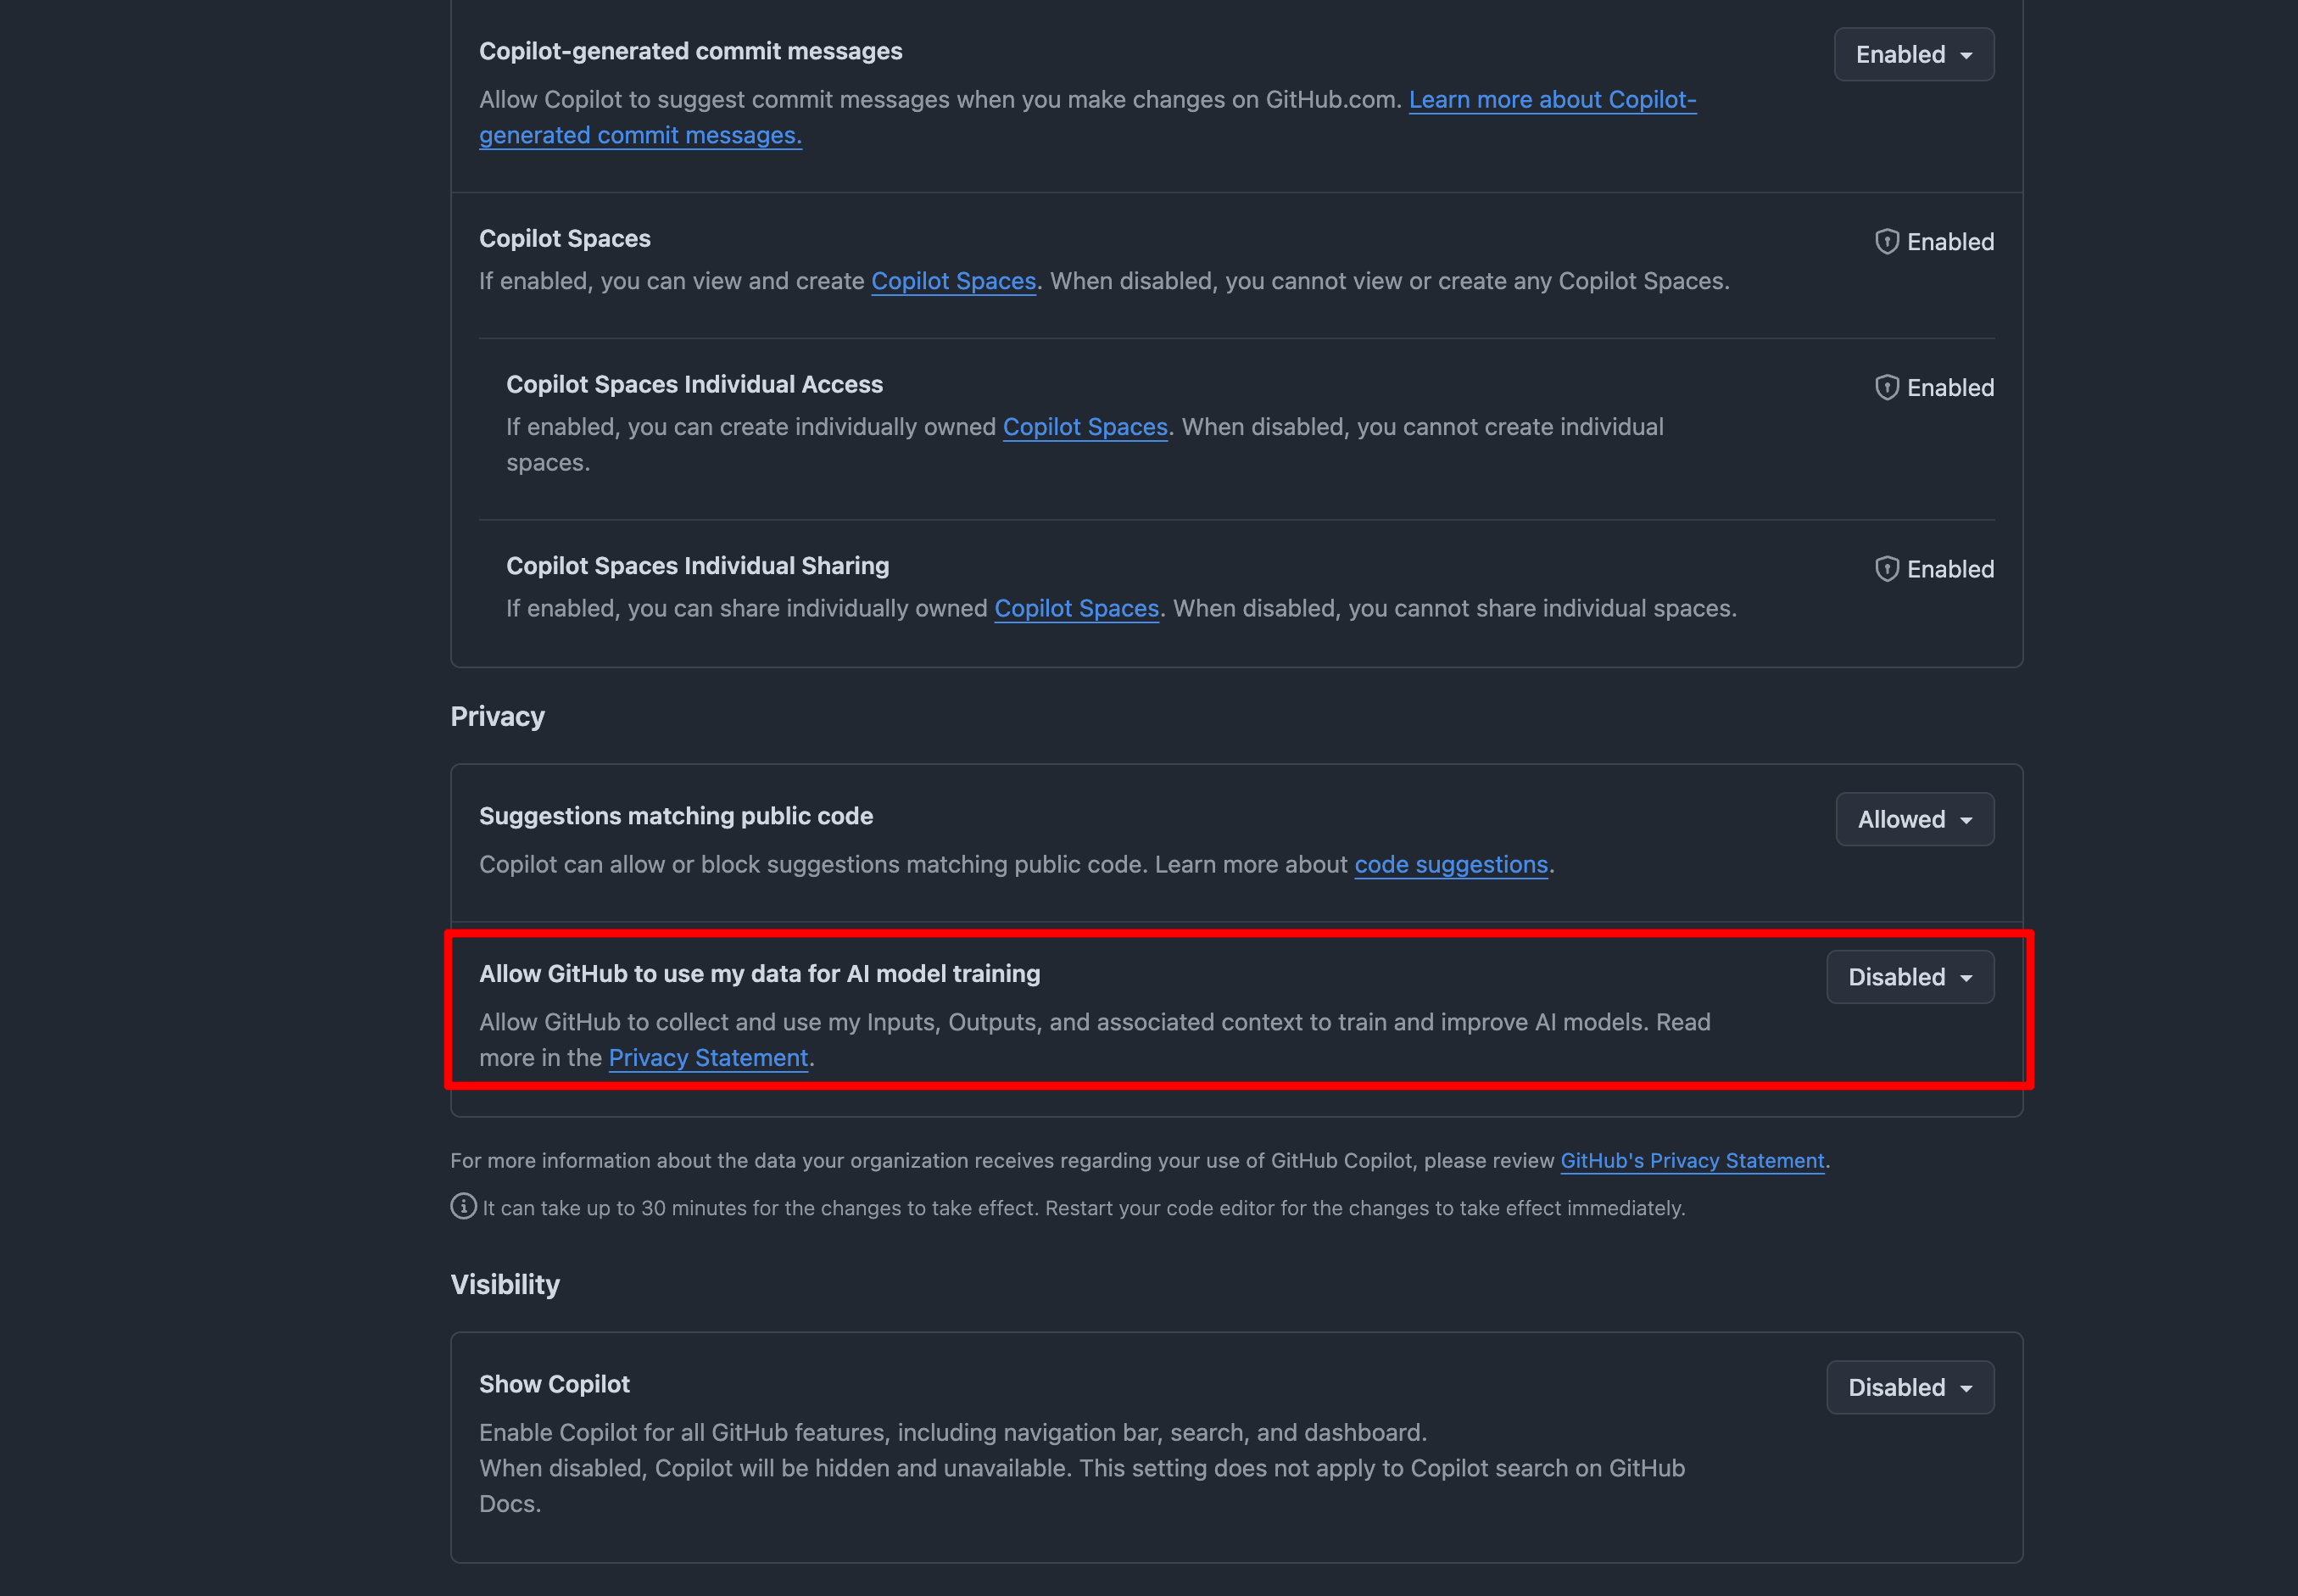Open the Disabled dropdown for Show Copilot
The image size is (2298, 1596).
(1910, 1387)
